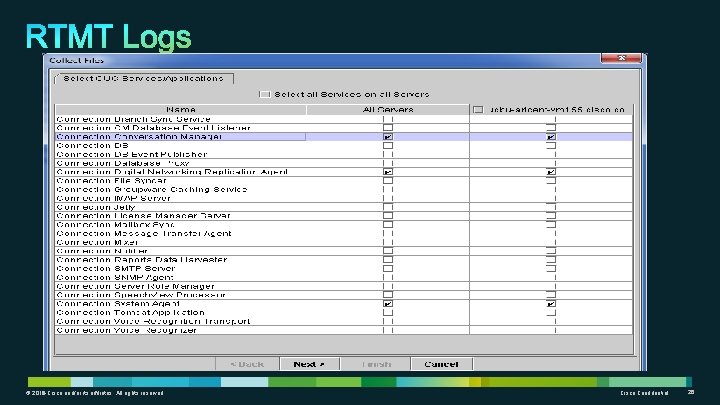Check SpeechView Processor All Servers checkbox
This screenshot has width=720, height=405.
point(388,295)
